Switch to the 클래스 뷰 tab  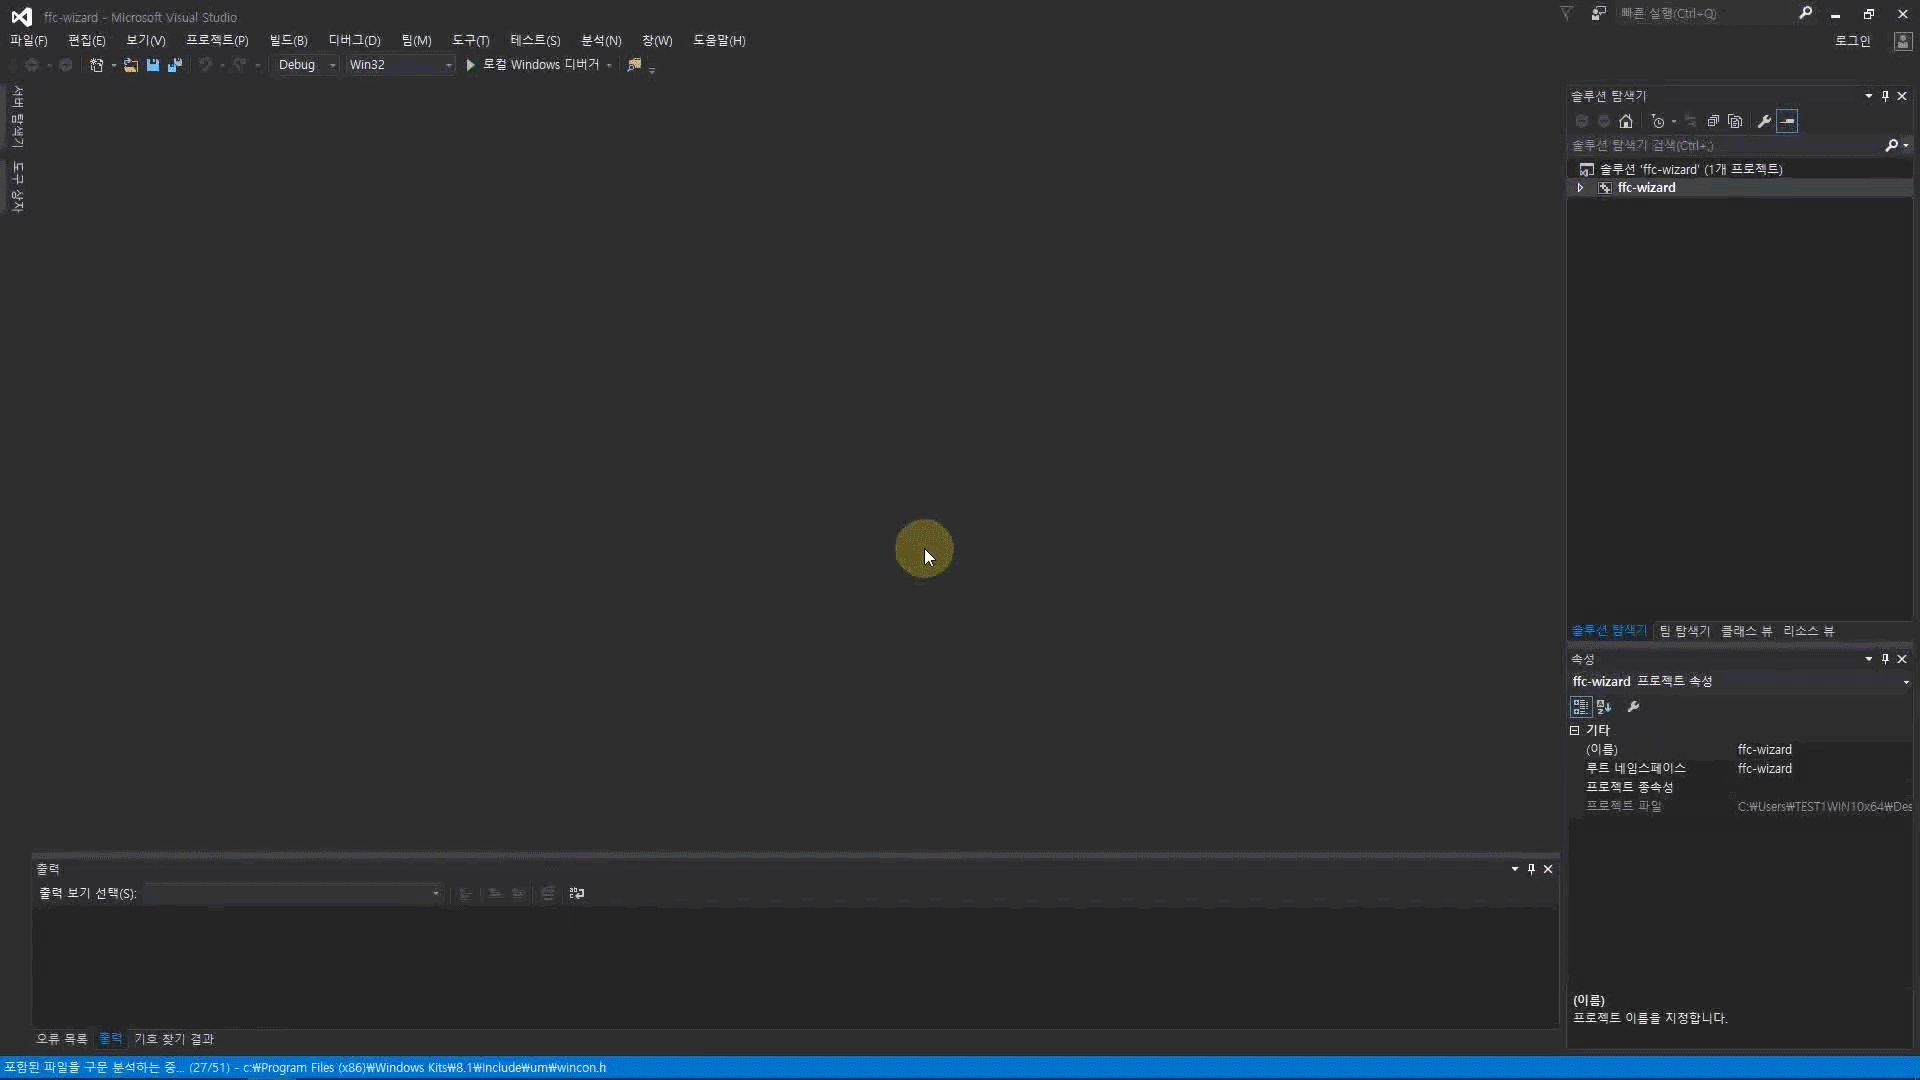pyautogui.click(x=1746, y=631)
